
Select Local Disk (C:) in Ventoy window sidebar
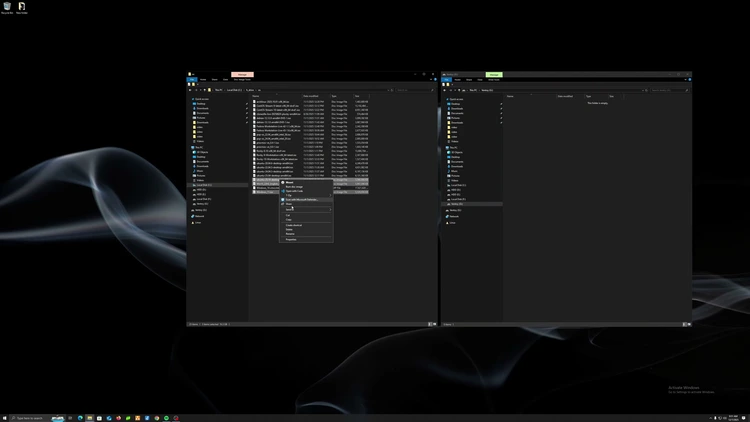(x=458, y=185)
